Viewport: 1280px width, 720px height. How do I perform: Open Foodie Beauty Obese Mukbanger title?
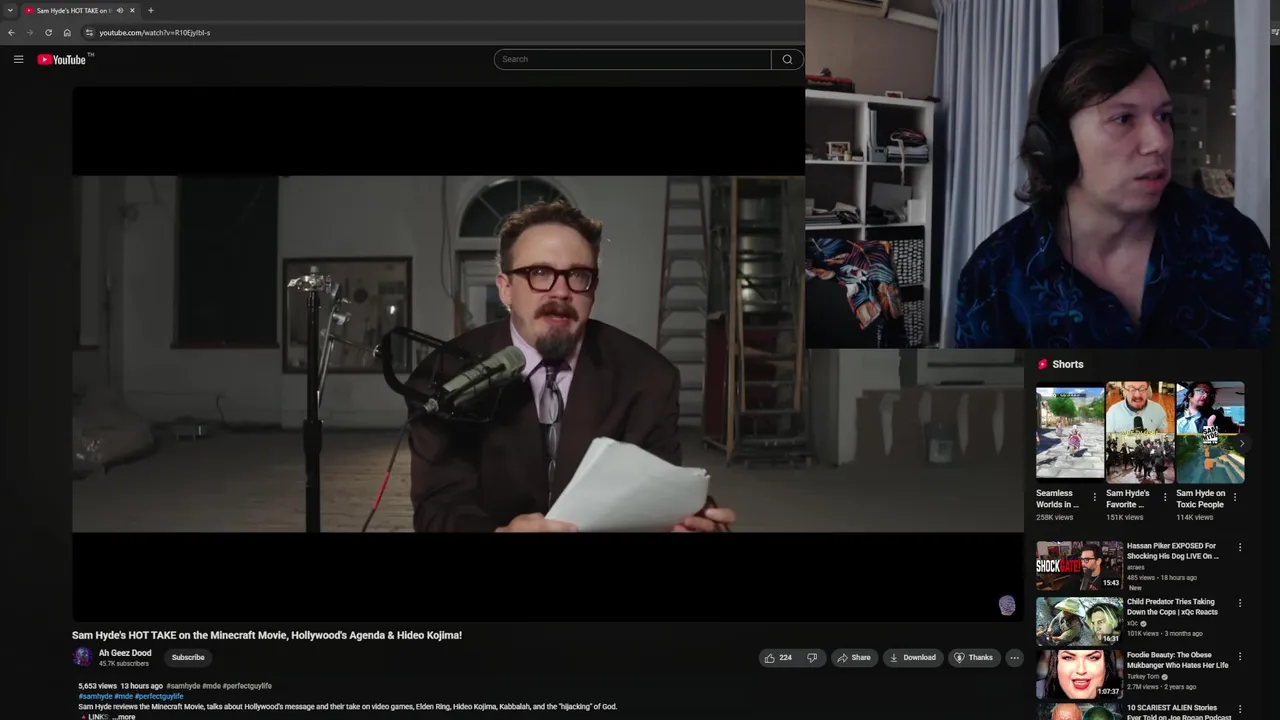(x=1178, y=660)
